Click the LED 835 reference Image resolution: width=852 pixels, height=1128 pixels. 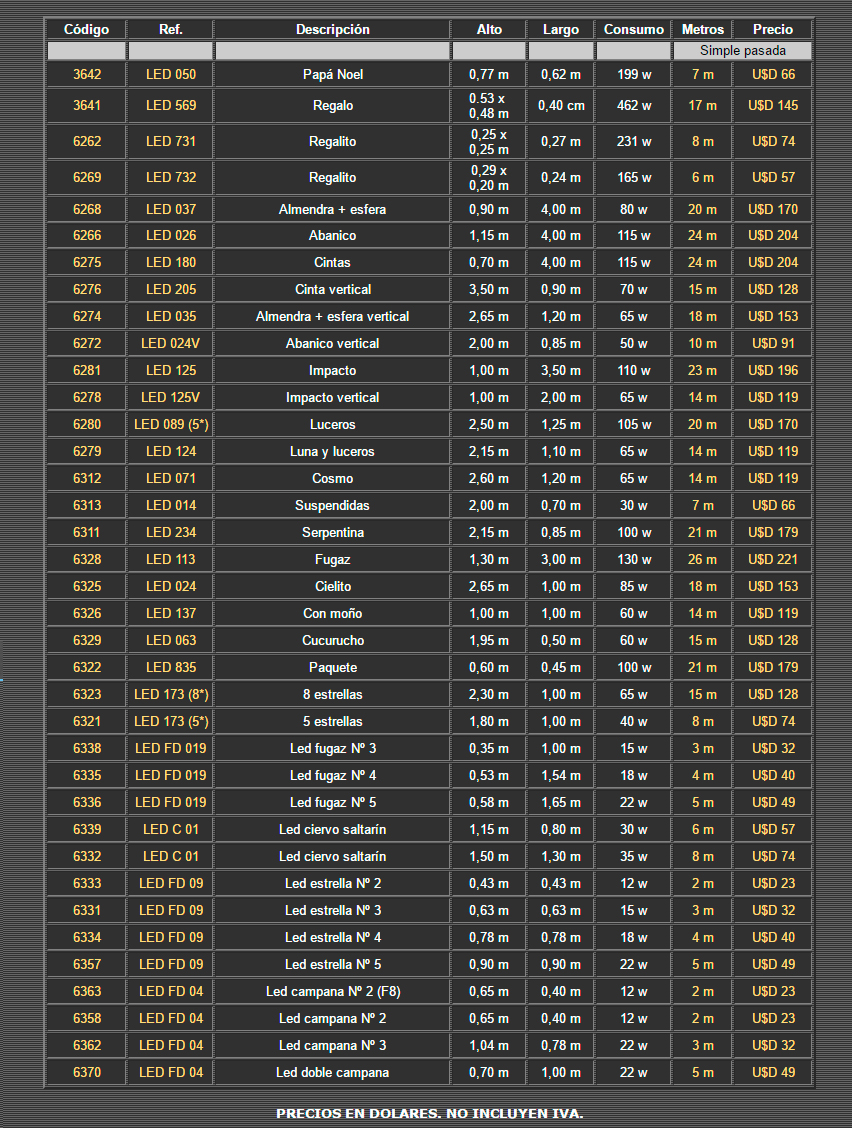tap(171, 667)
